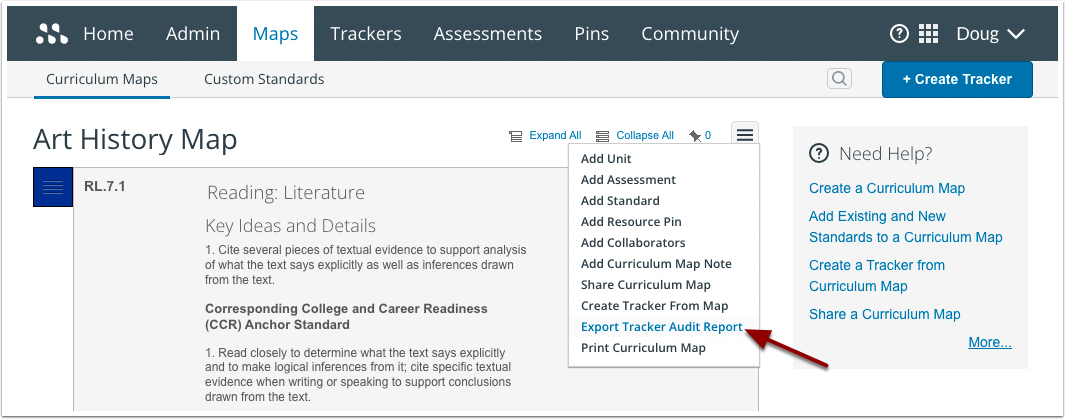
Task: Click the Create Tracker button
Action: [956, 79]
